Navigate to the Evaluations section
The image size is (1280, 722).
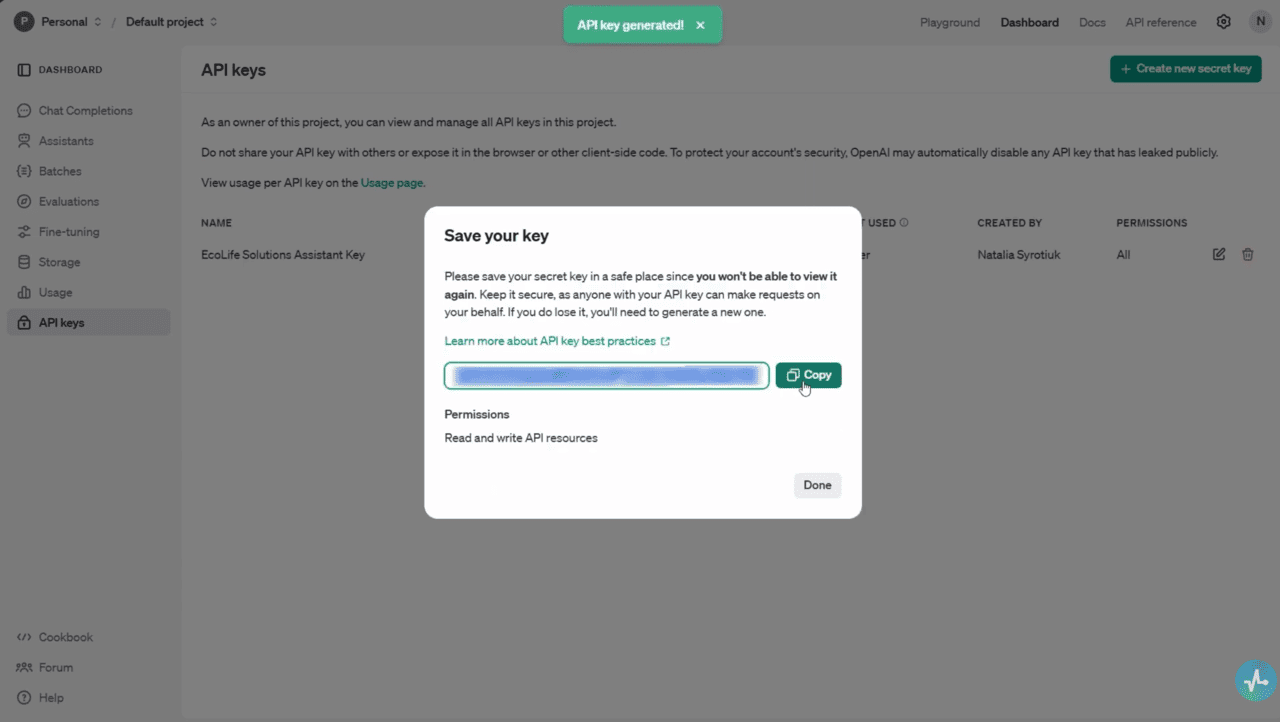tap(69, 201)
